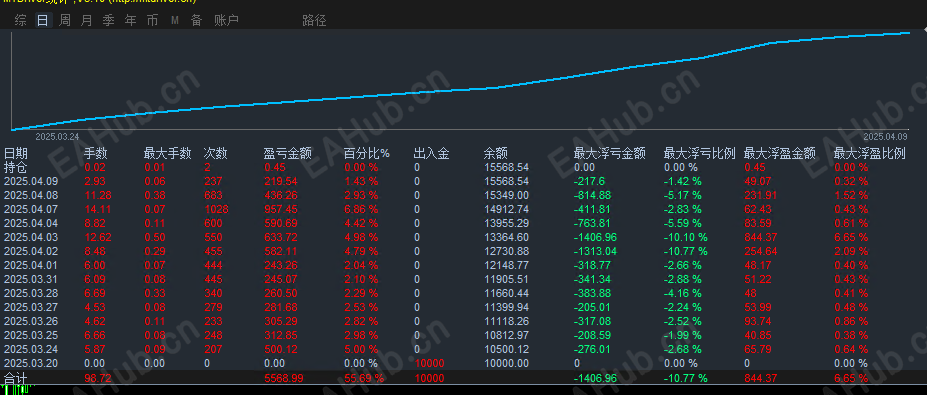Click profit value 957.45
The height and width of the screenshot is (395, 927).
280,209
